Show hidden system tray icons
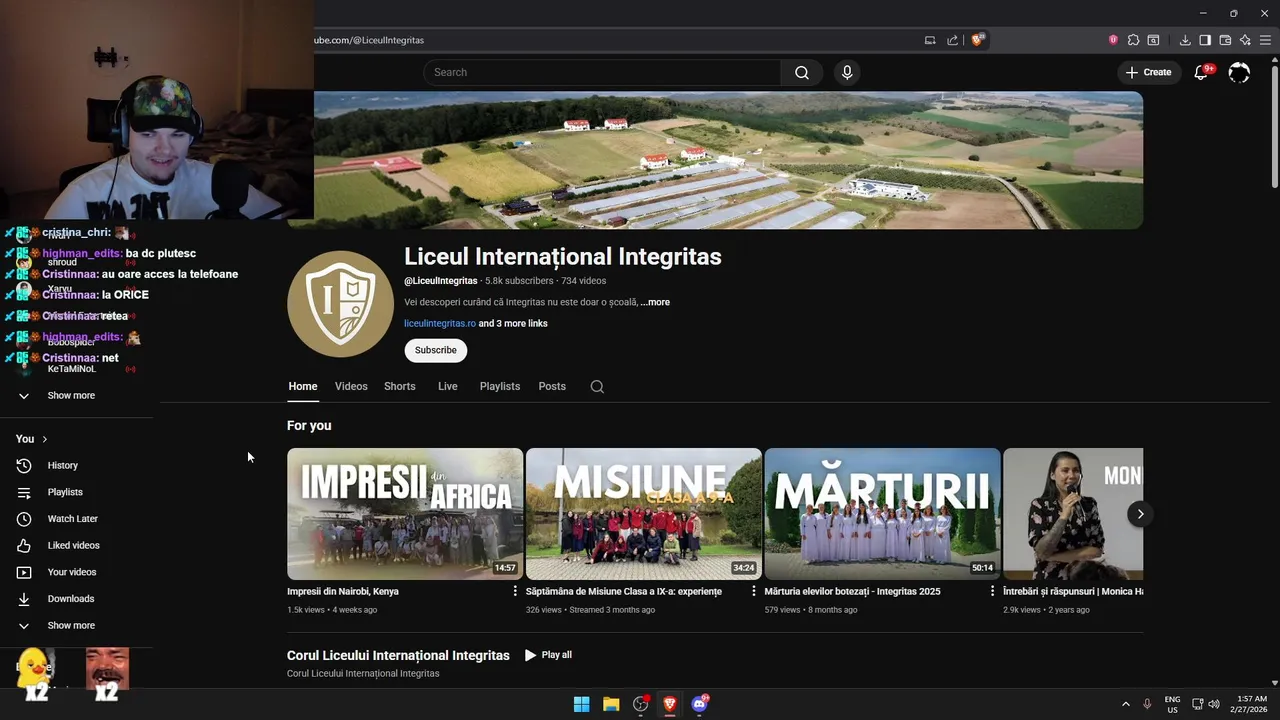 (x=1125, y=704)
